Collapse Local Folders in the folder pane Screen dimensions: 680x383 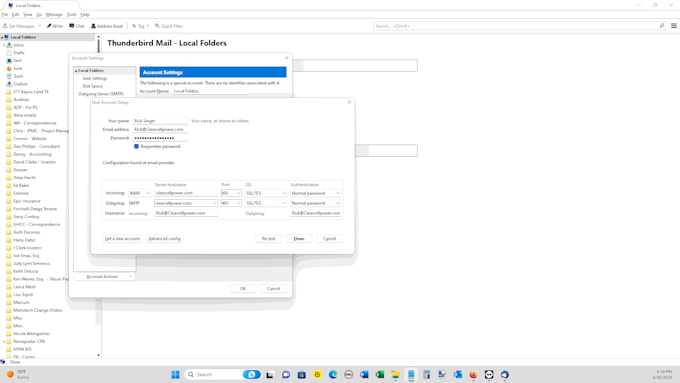point(2,37)
